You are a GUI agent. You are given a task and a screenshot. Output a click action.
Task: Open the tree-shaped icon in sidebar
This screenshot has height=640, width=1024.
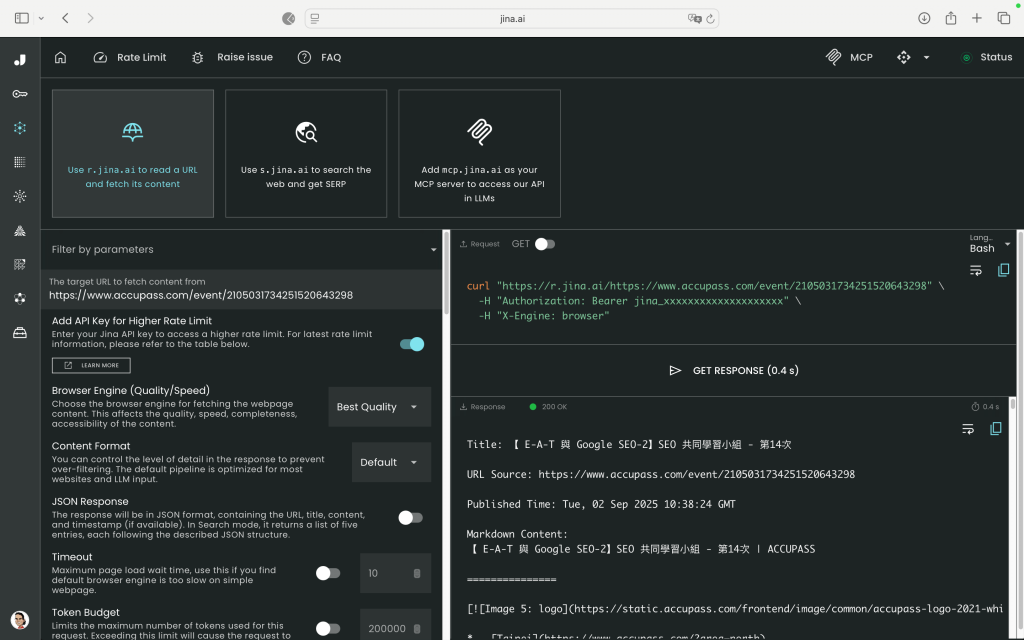[20, 231]
